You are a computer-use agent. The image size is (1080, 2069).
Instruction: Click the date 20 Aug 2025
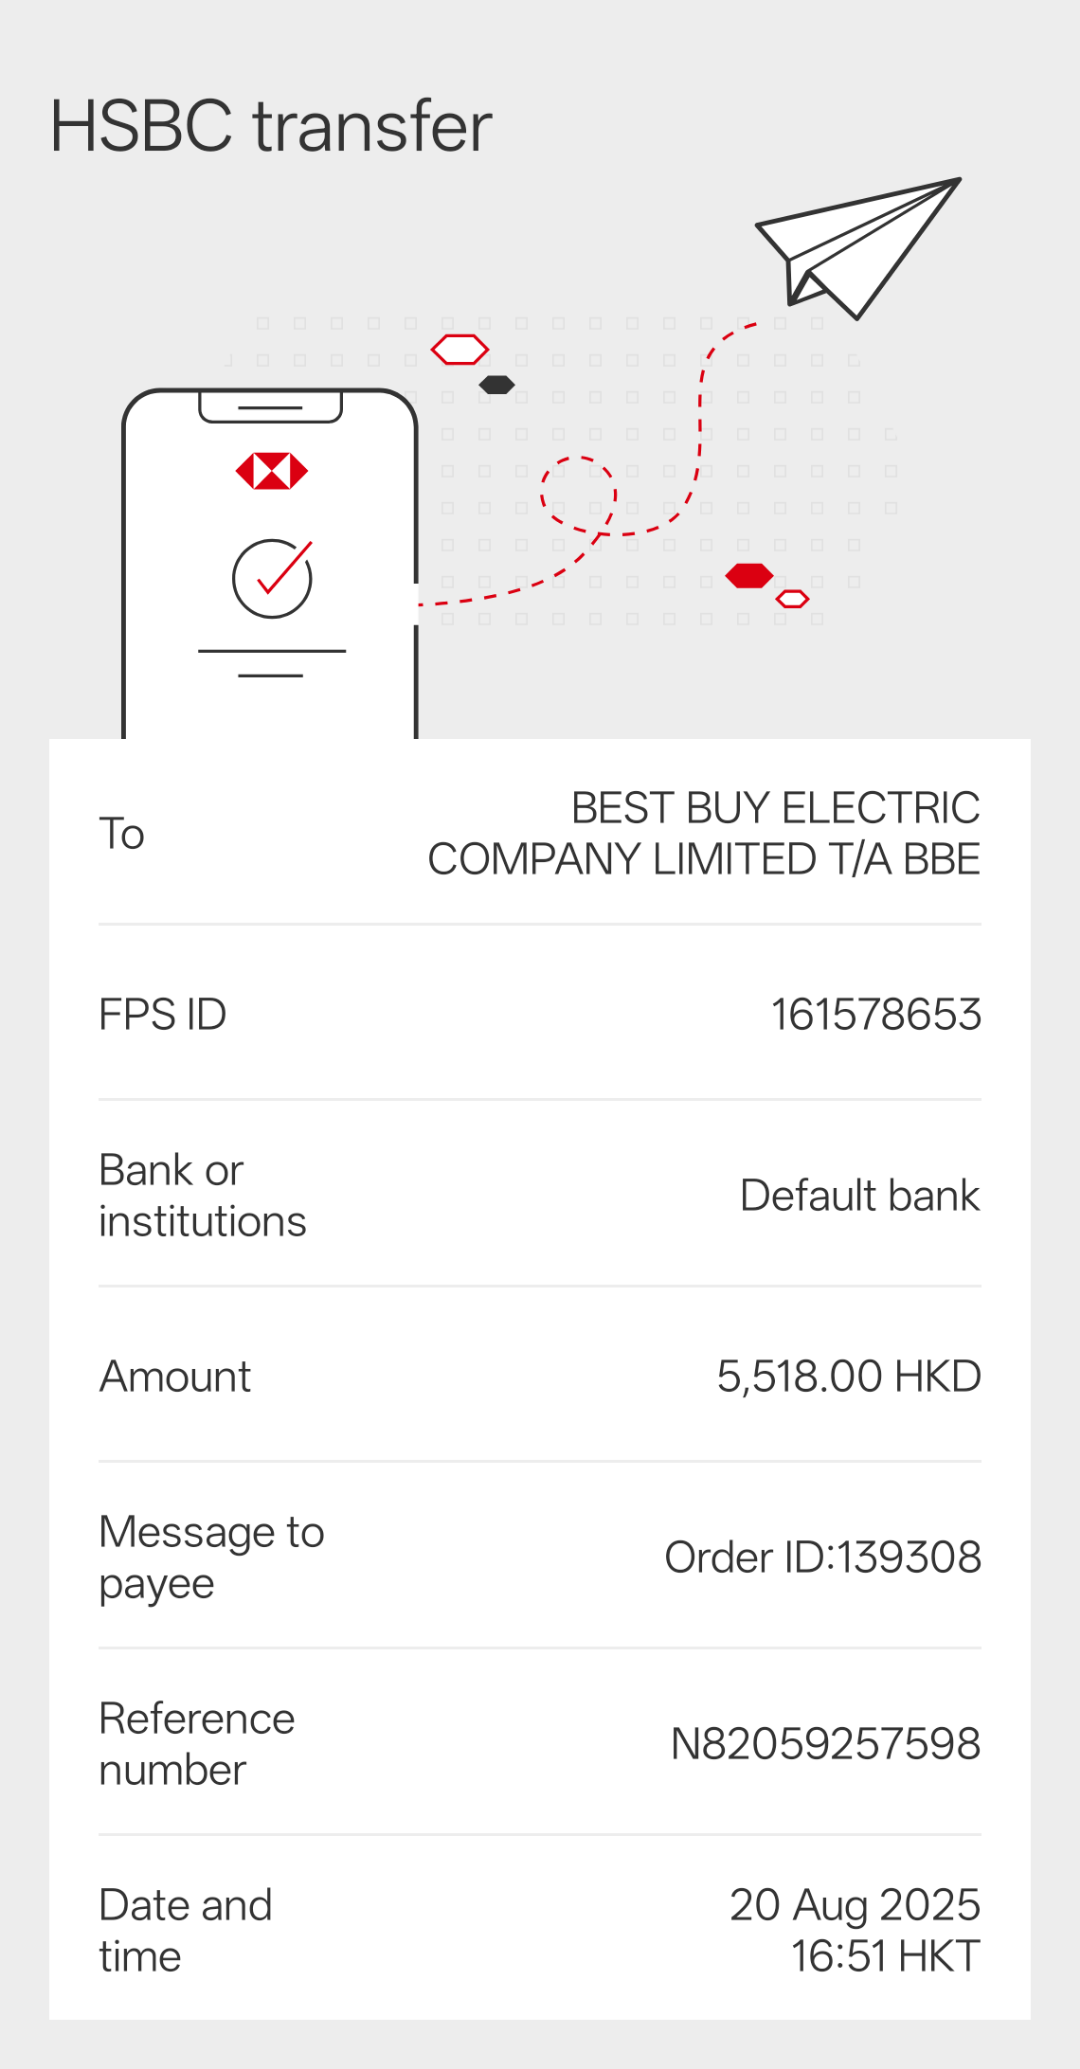[x=855, y=1904]
